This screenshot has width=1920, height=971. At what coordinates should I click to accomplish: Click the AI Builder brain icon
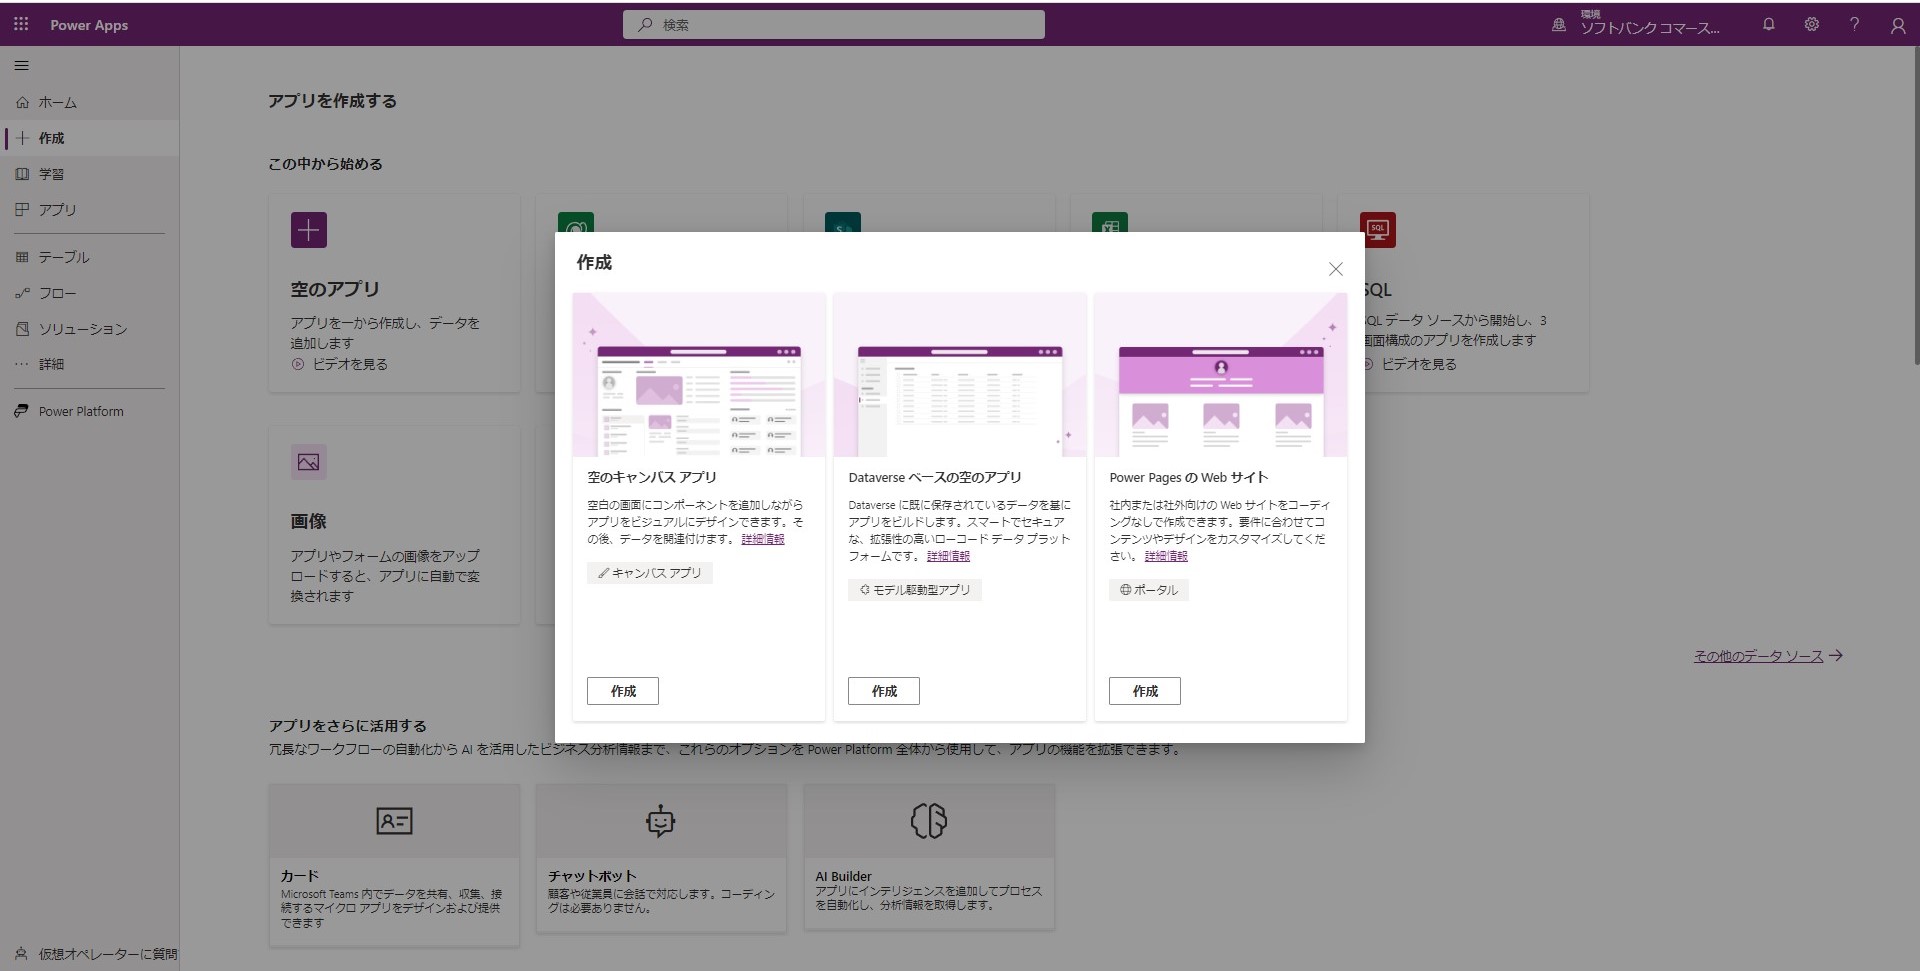point(929,821)
